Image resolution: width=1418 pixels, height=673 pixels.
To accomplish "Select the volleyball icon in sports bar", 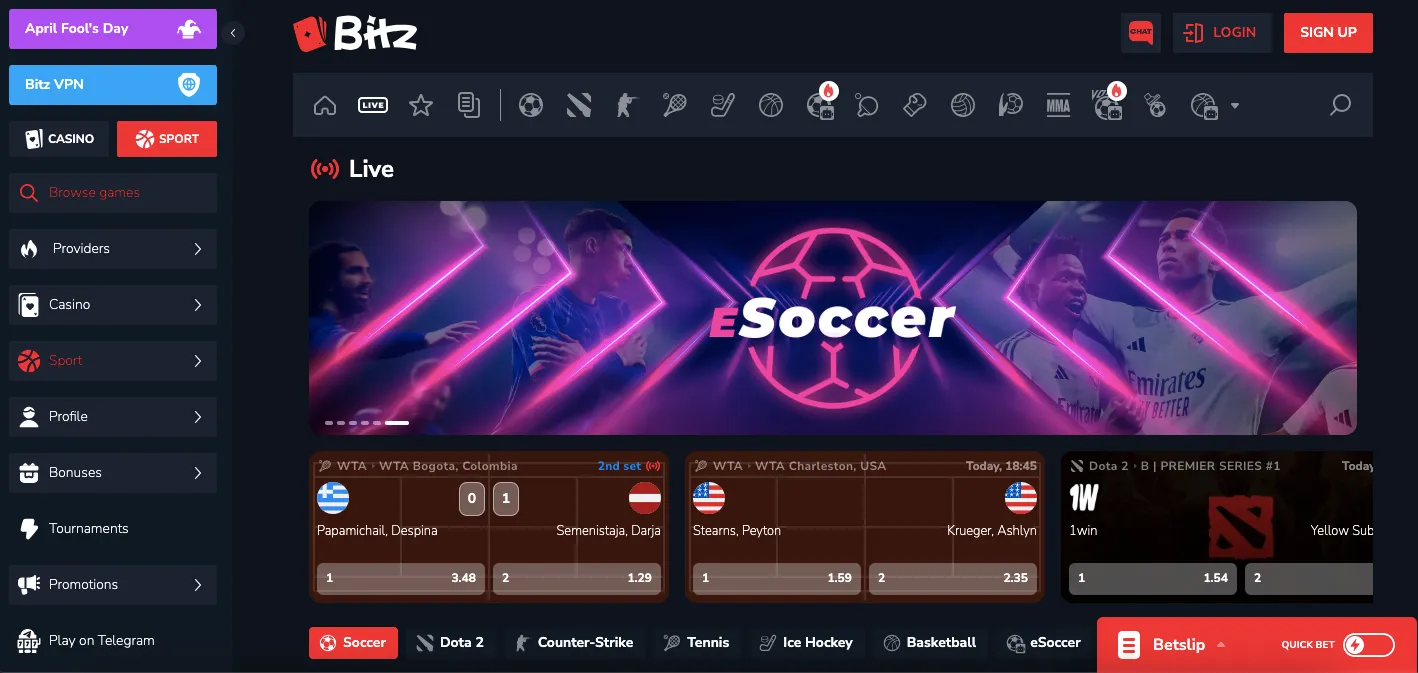I will (963, 105).
